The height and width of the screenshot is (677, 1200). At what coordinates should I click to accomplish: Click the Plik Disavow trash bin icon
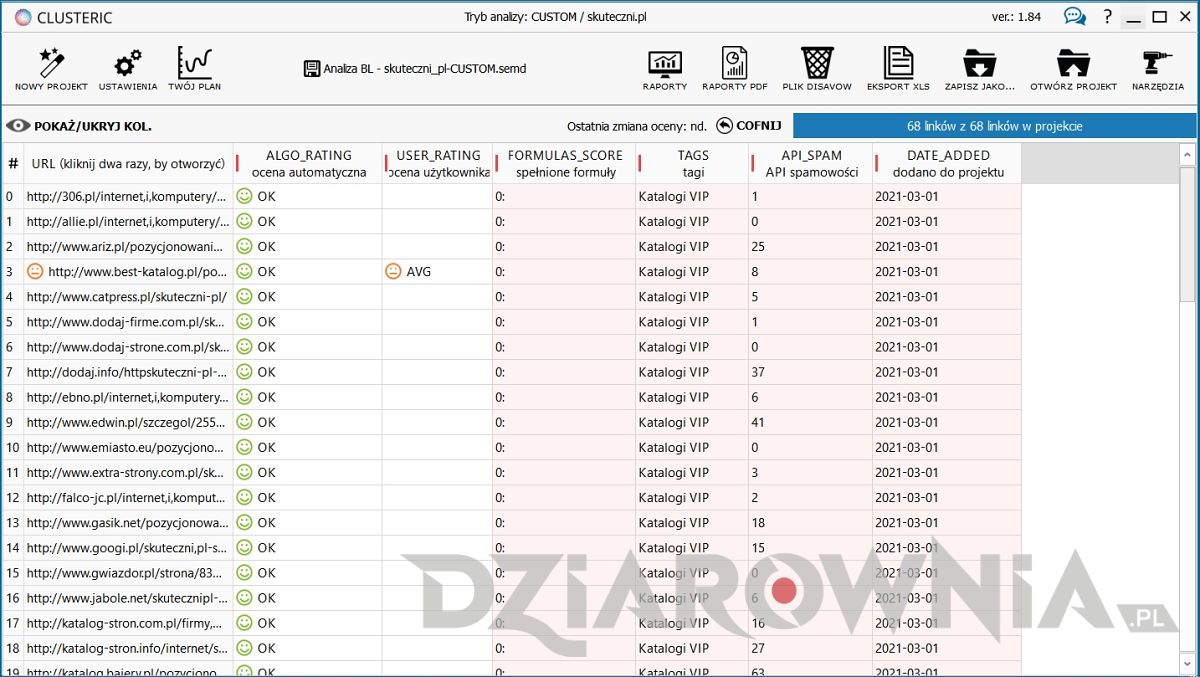point(817,66)
